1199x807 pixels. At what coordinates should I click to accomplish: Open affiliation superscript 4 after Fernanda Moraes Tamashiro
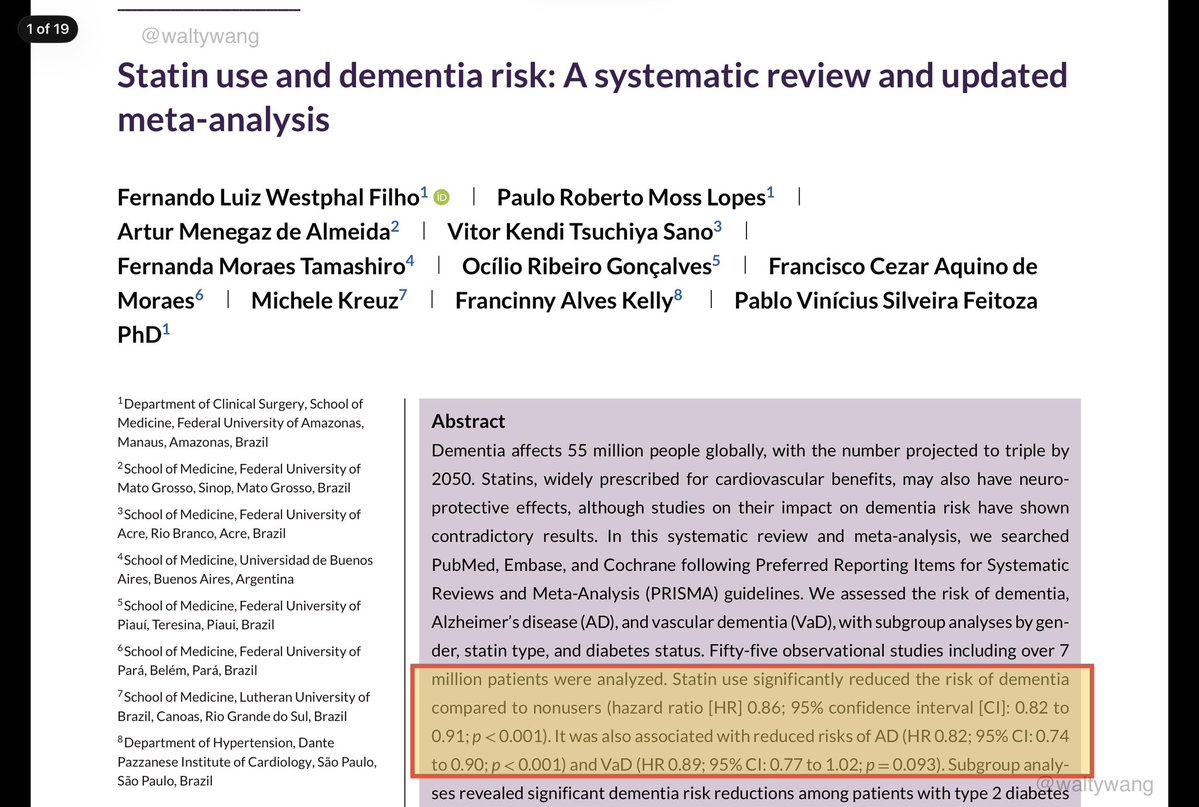coord(410,261)
